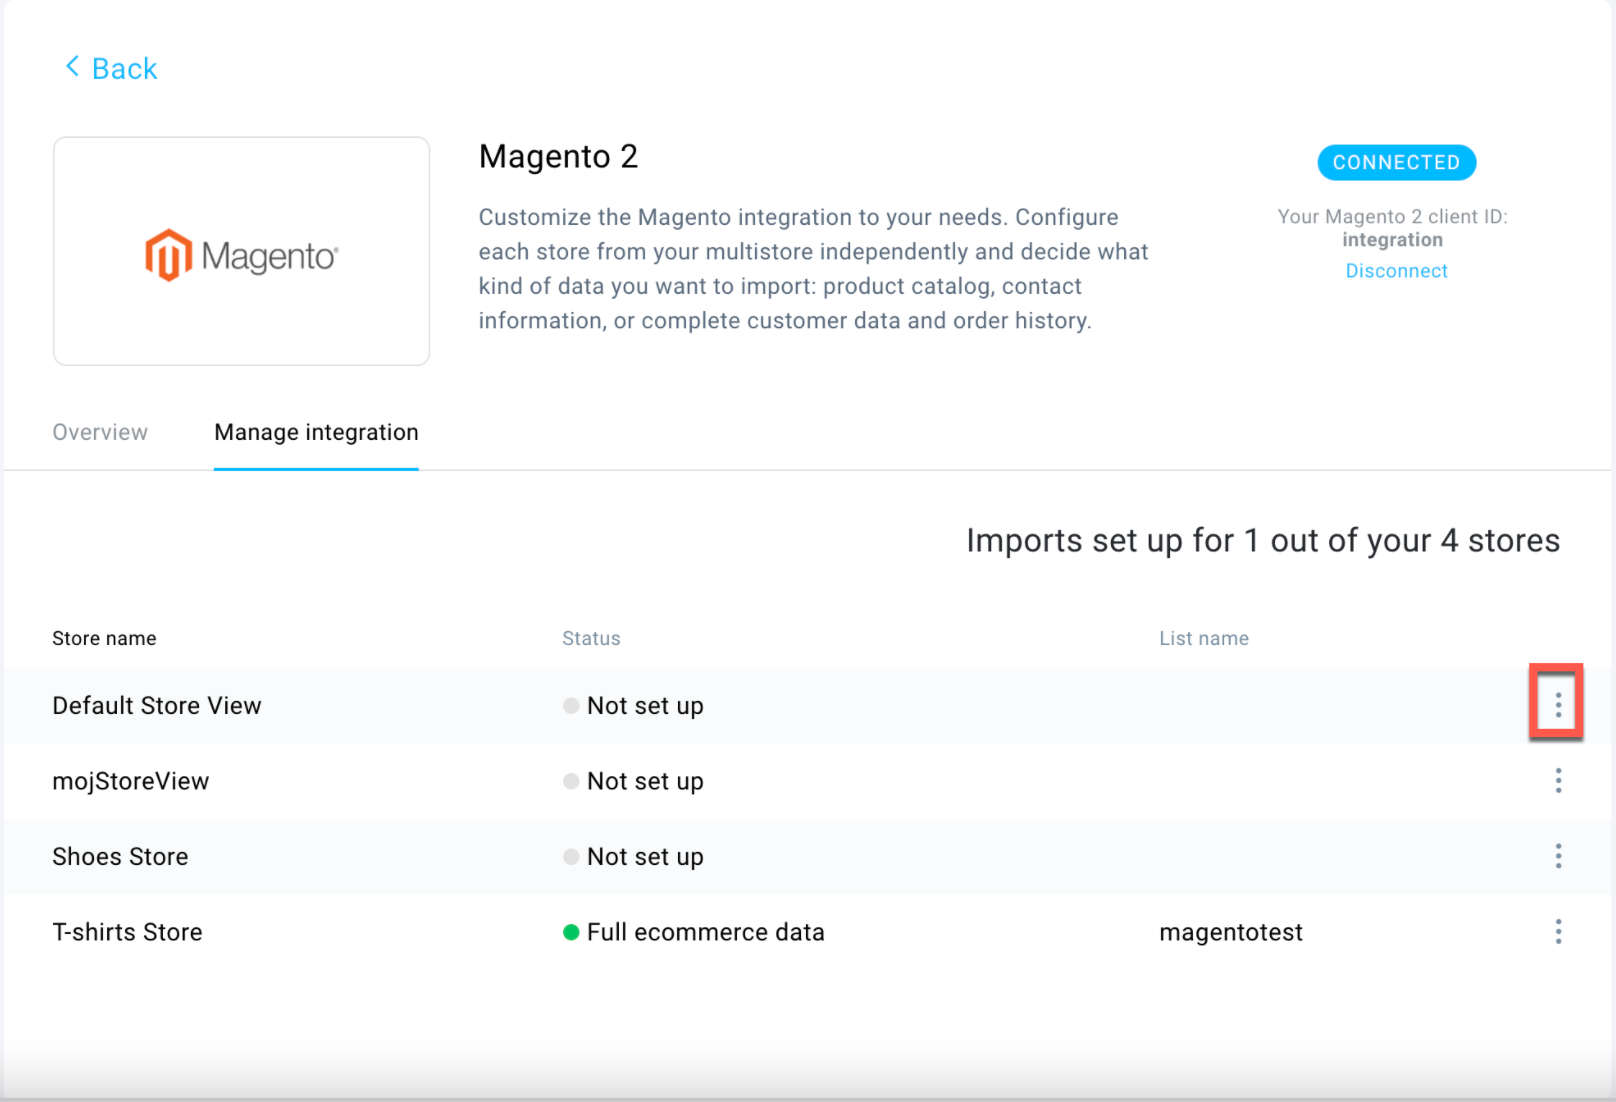
Task: Open the three-dot menu for T-shirts Store
Action: coord(1558,932)
